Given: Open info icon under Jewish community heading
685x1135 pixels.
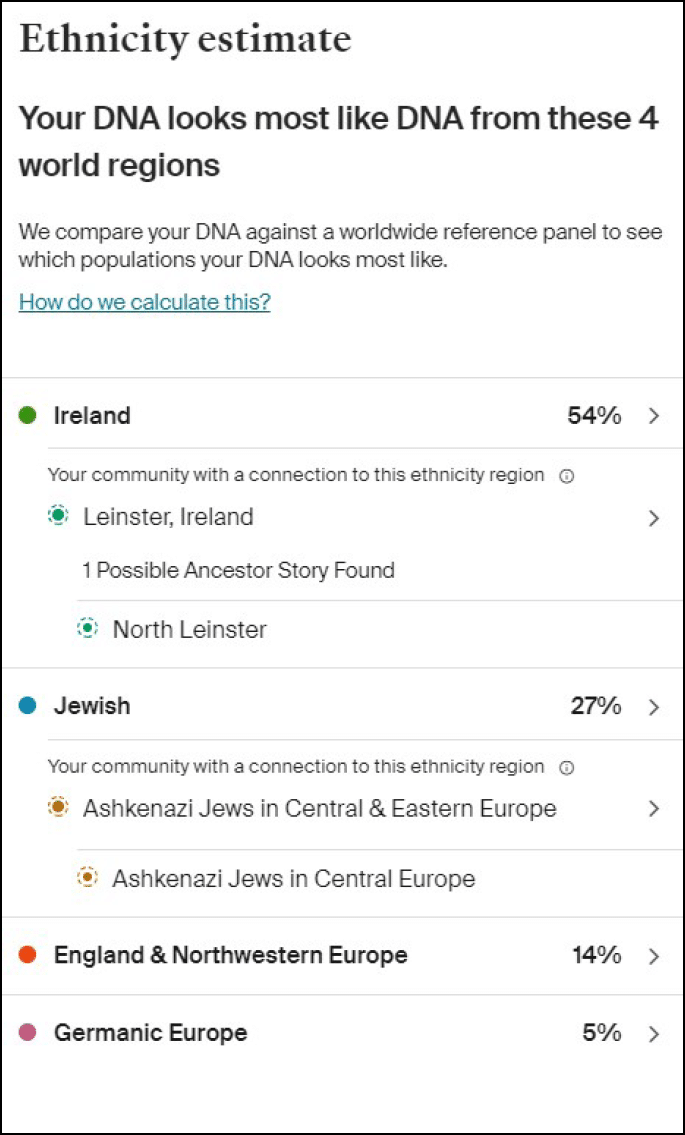Looking at the screenshot, I should (567, 767).
